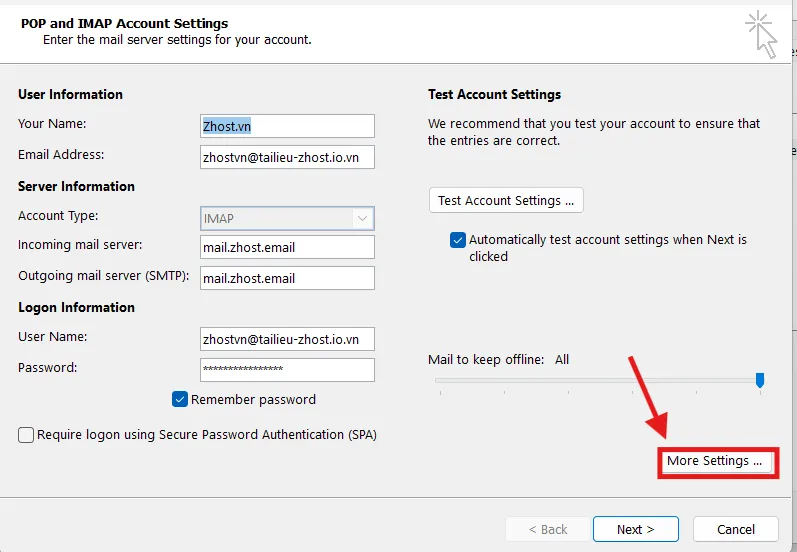Viewport: 797px width, 552px height.
Task: Uncheck the Remember password checkbox
Action: [180, 399]
